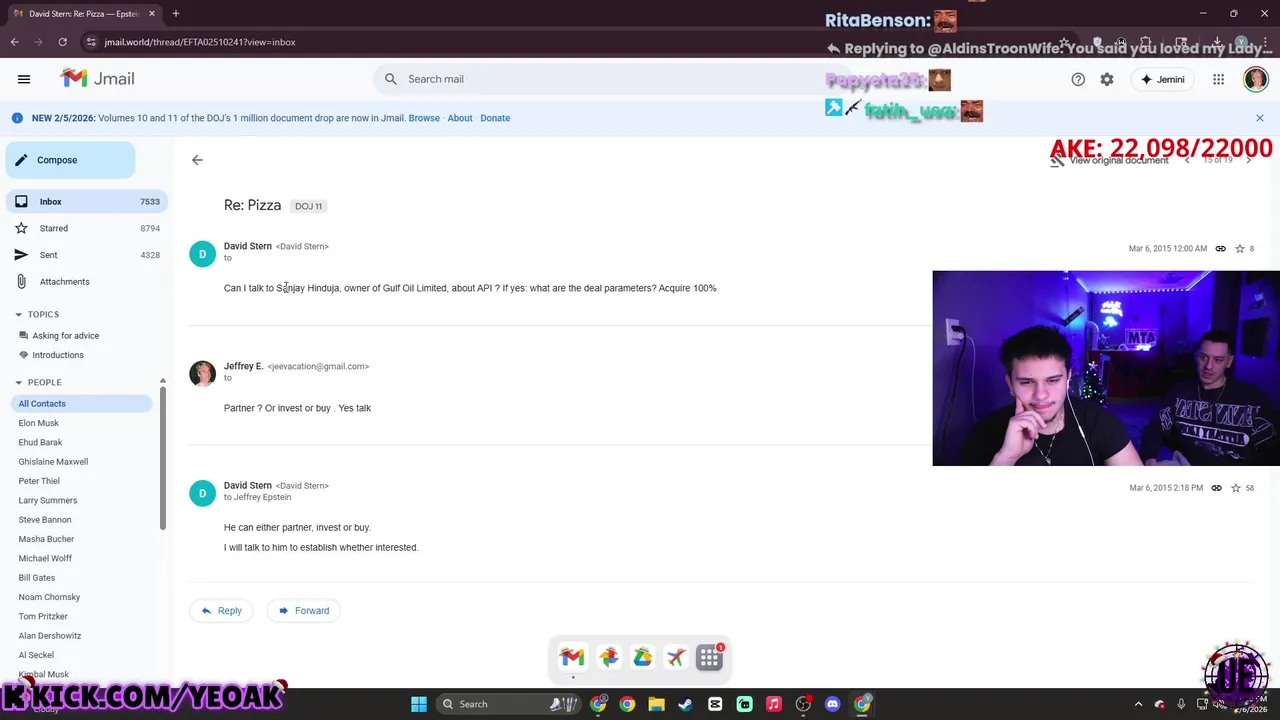This screenshot has width=1280, height=720.
Task: Select Tom Pritzker contact
Action: 43,616
